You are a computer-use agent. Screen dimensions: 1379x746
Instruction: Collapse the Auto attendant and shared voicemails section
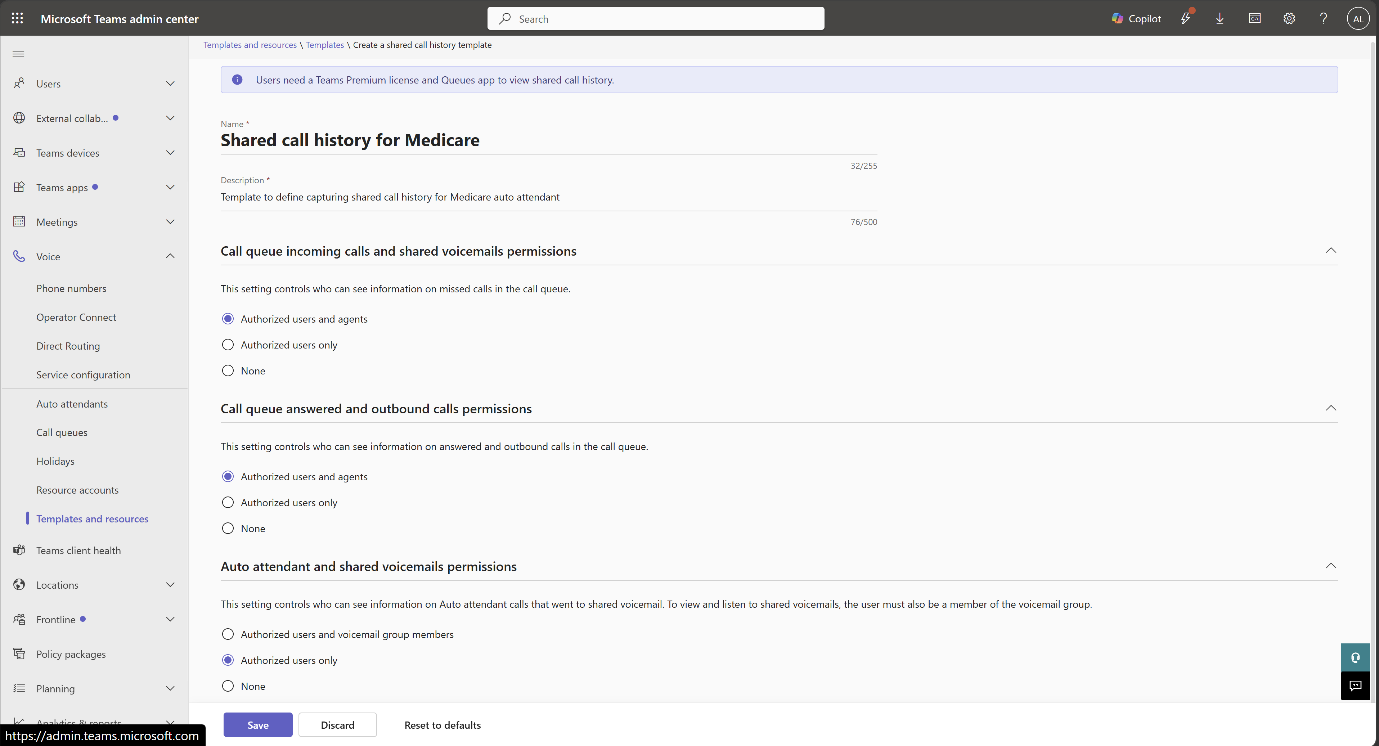[x=1330, y=566]
